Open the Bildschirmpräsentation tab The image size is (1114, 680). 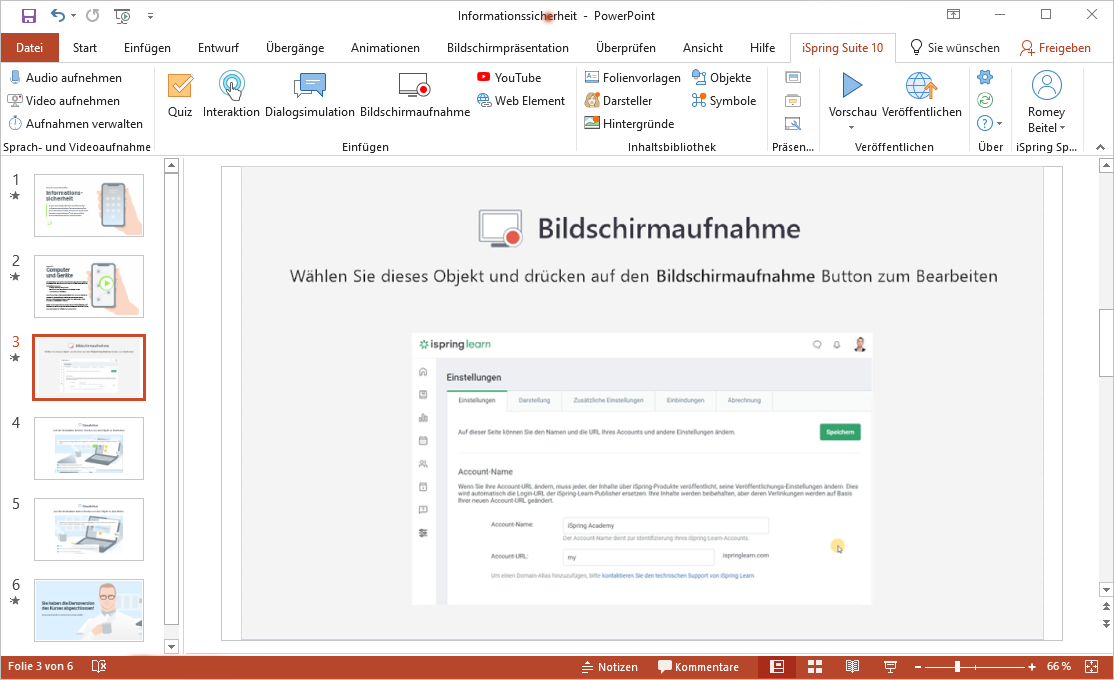pyautogui.click(x=507, y=48)
